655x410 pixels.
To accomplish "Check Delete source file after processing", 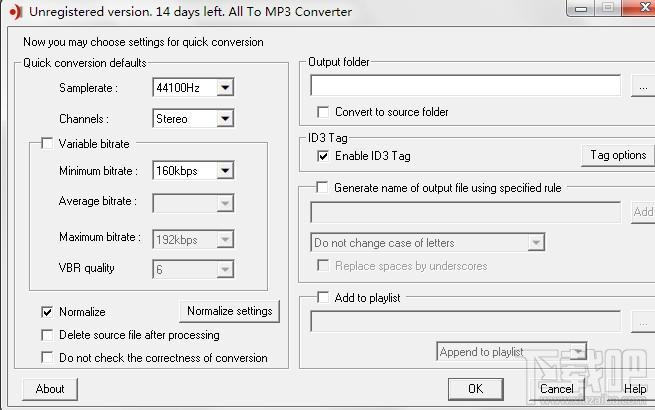I will [x=47, y=335].
